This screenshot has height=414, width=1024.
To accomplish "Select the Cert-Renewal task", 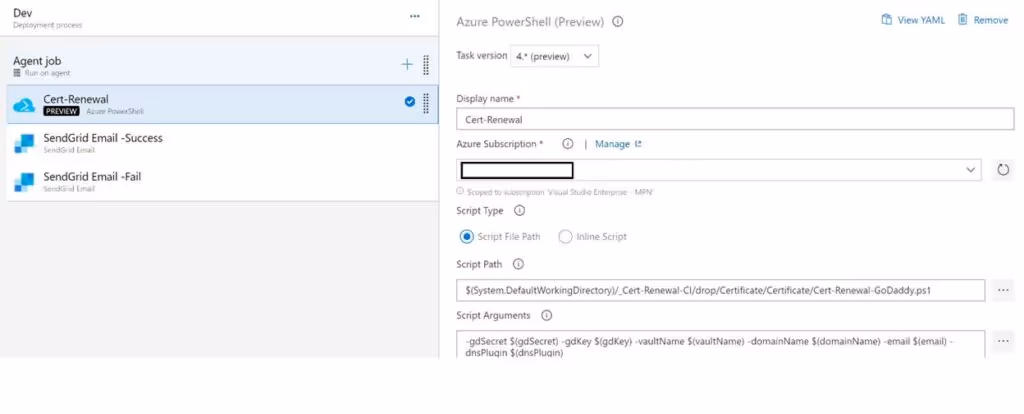I will point(223,104).
